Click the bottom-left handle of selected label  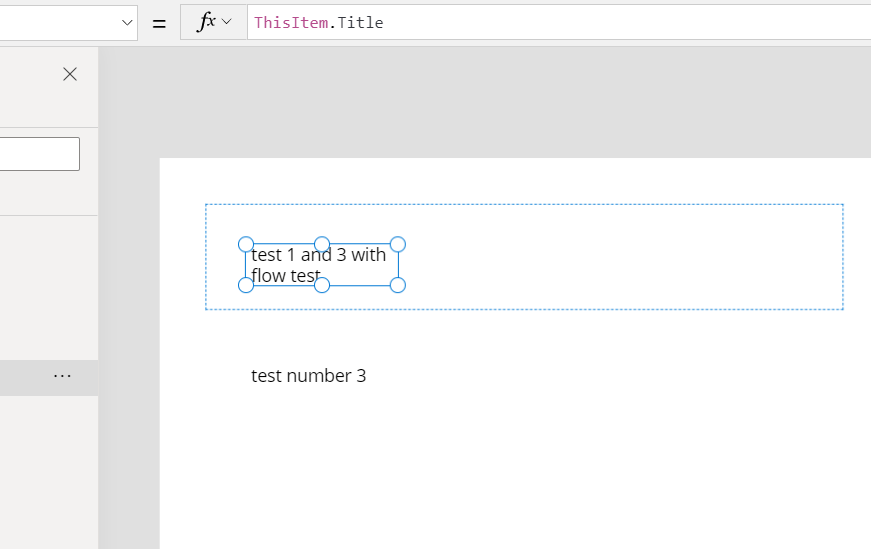tap(246, 285)
